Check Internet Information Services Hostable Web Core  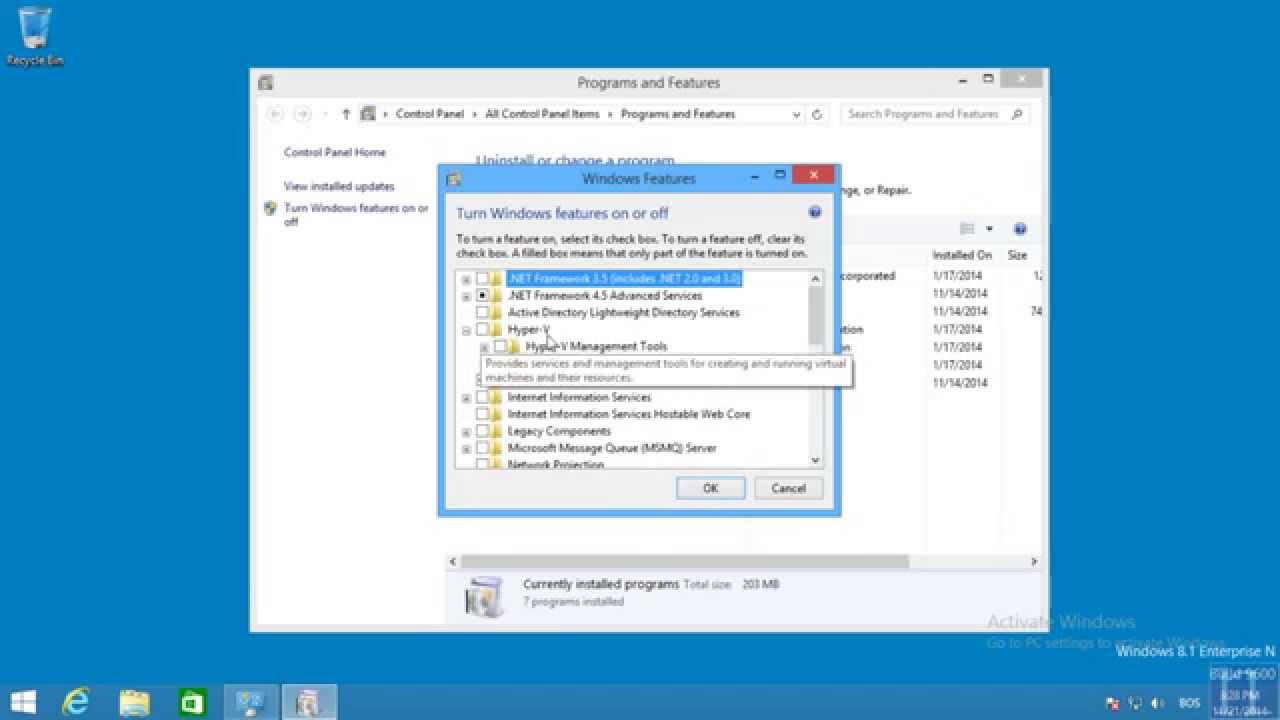click(482, 414)
